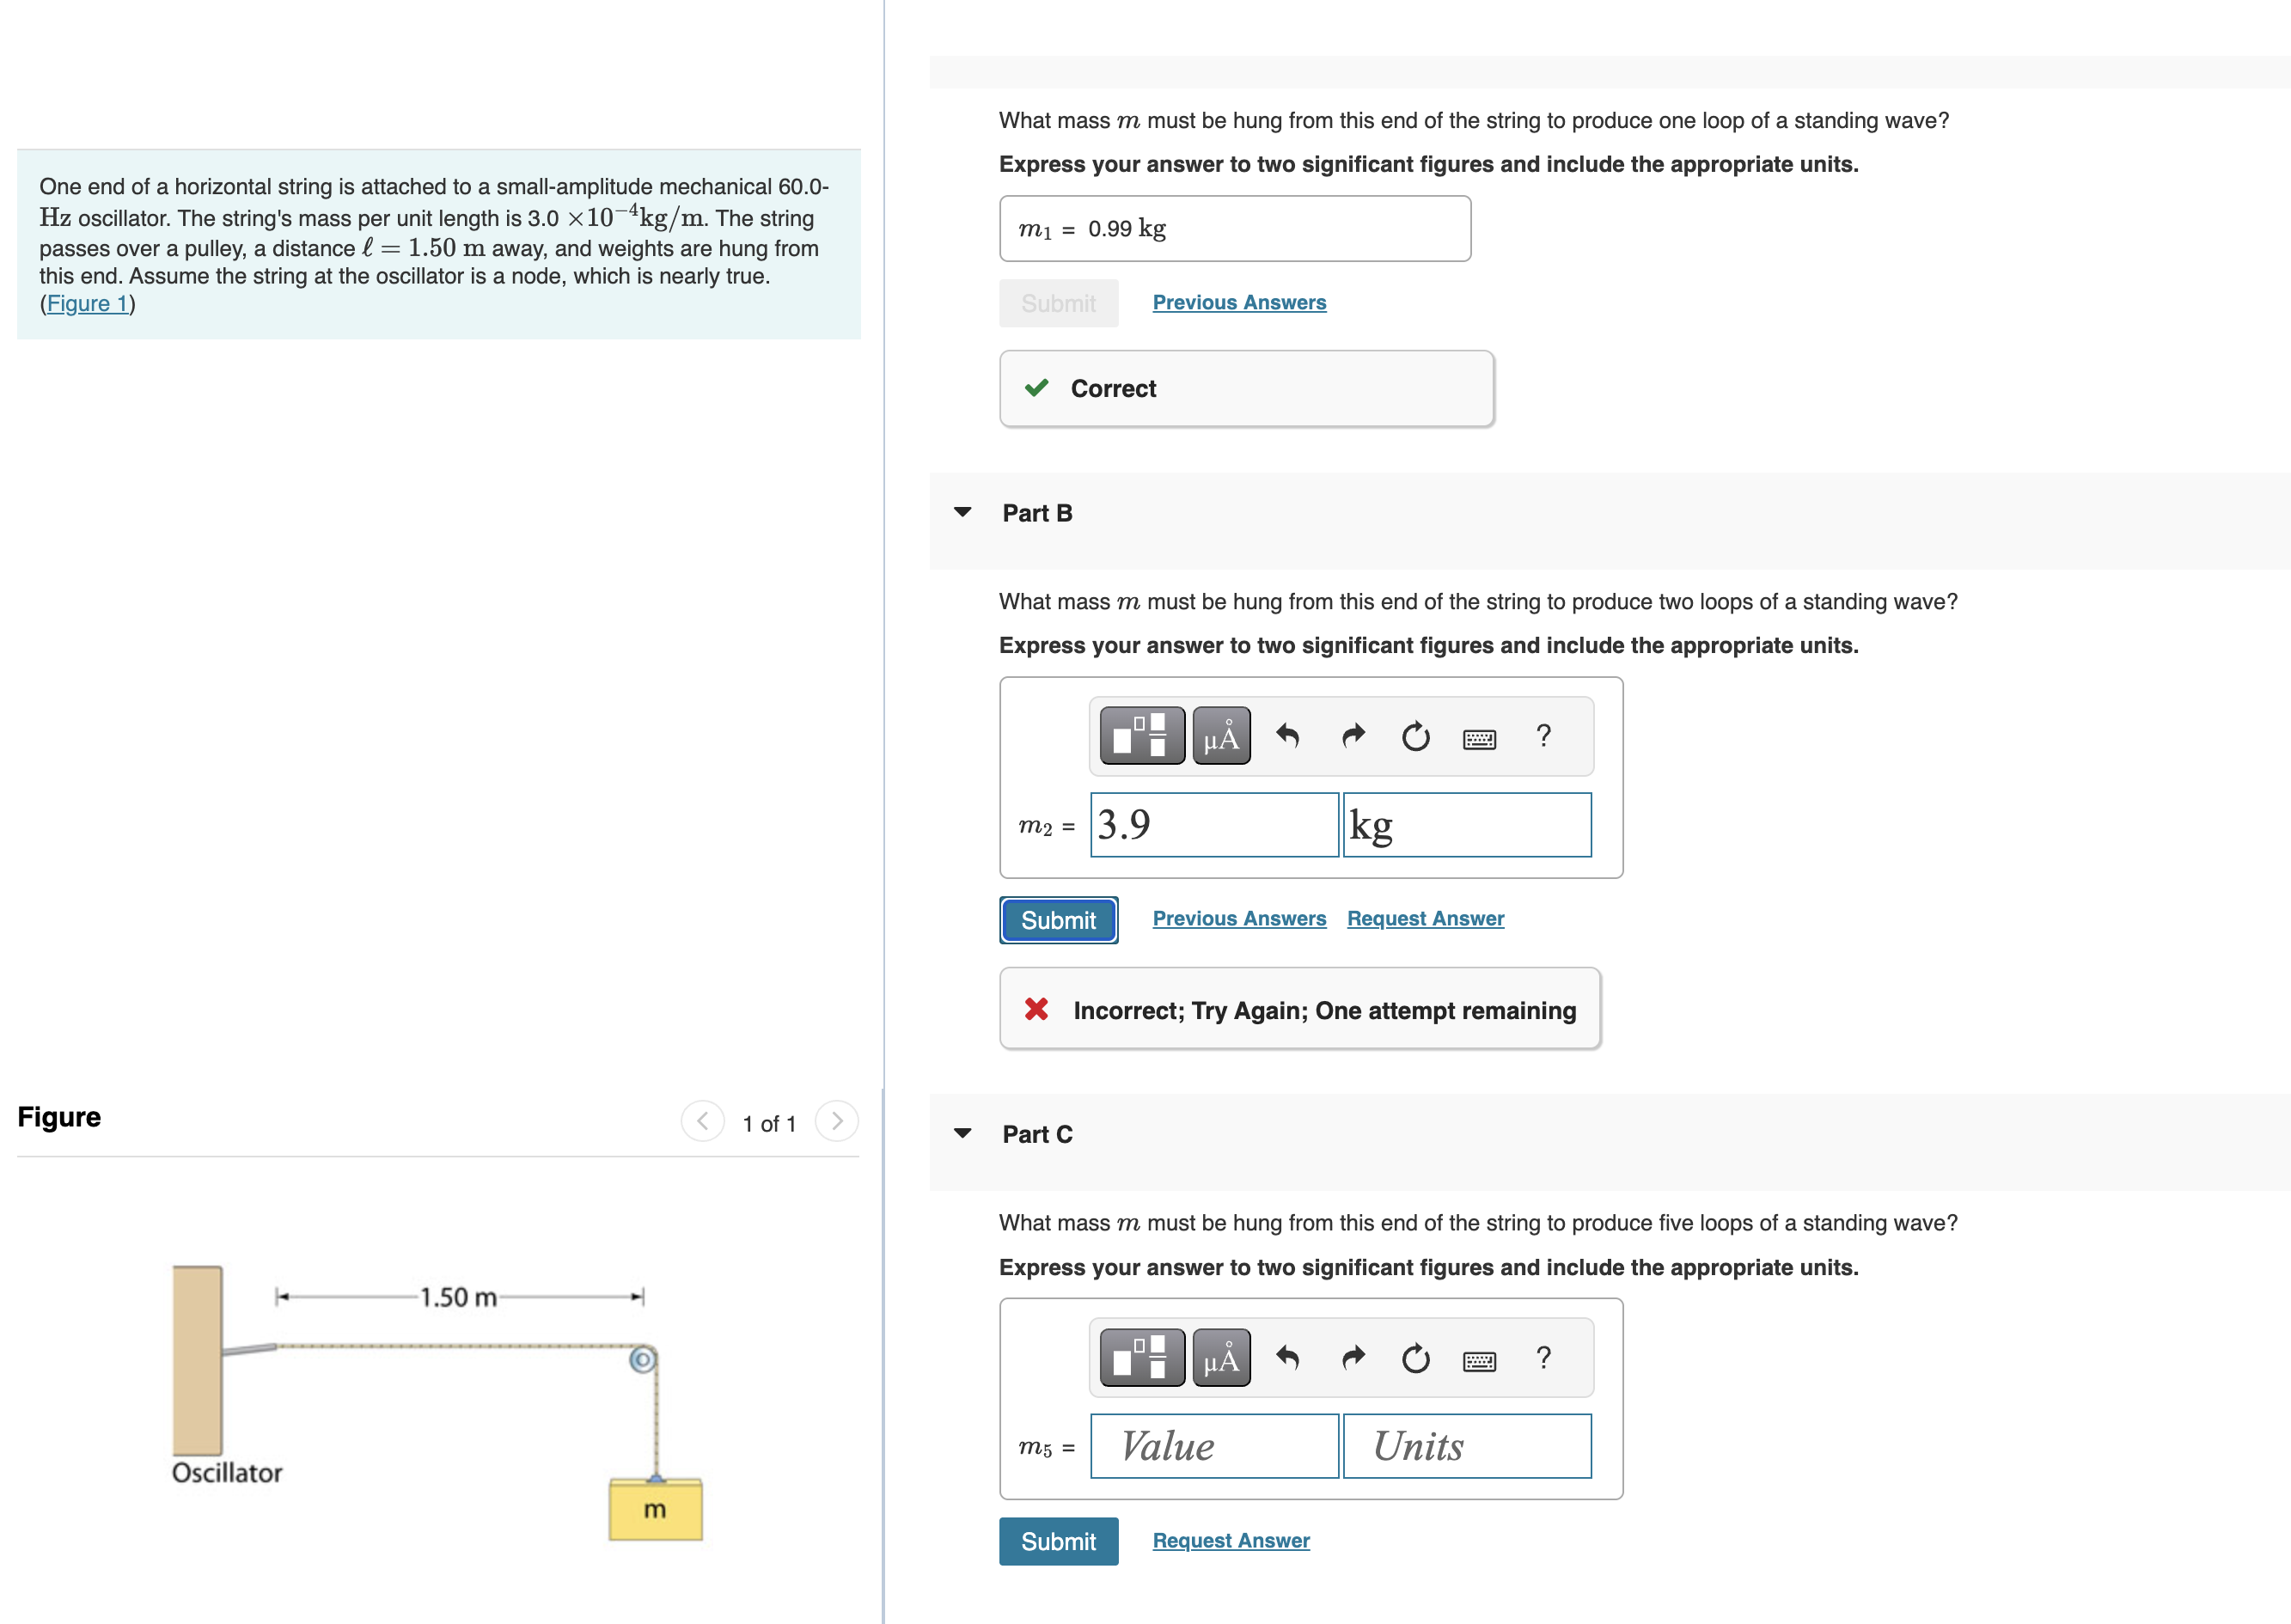Open the keyboard icon in Part C editor
The width and height of the screenshot is (2291, 1624).
[x=1480, y=1359]
